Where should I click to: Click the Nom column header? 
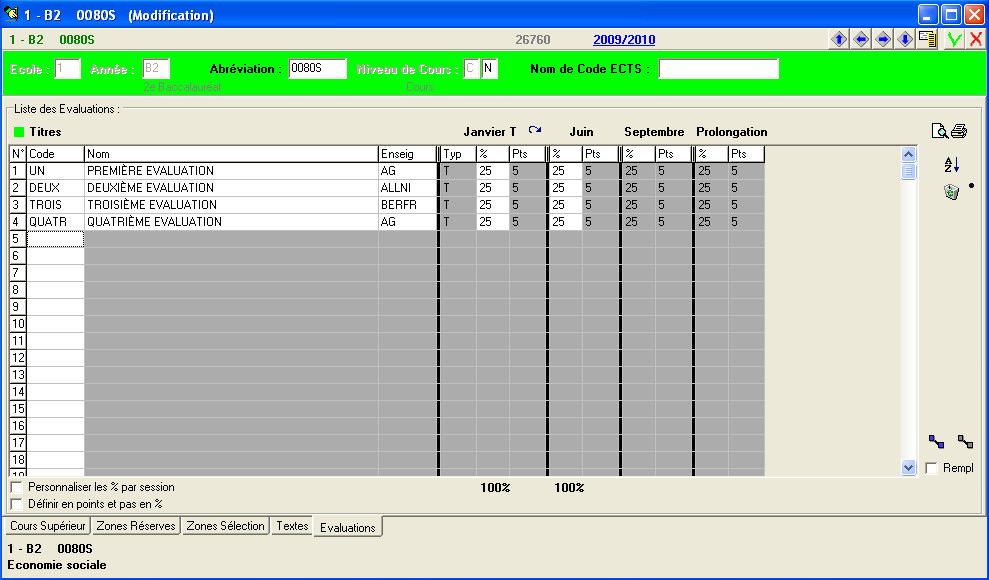pyautogui.click(x=231, y=154)
